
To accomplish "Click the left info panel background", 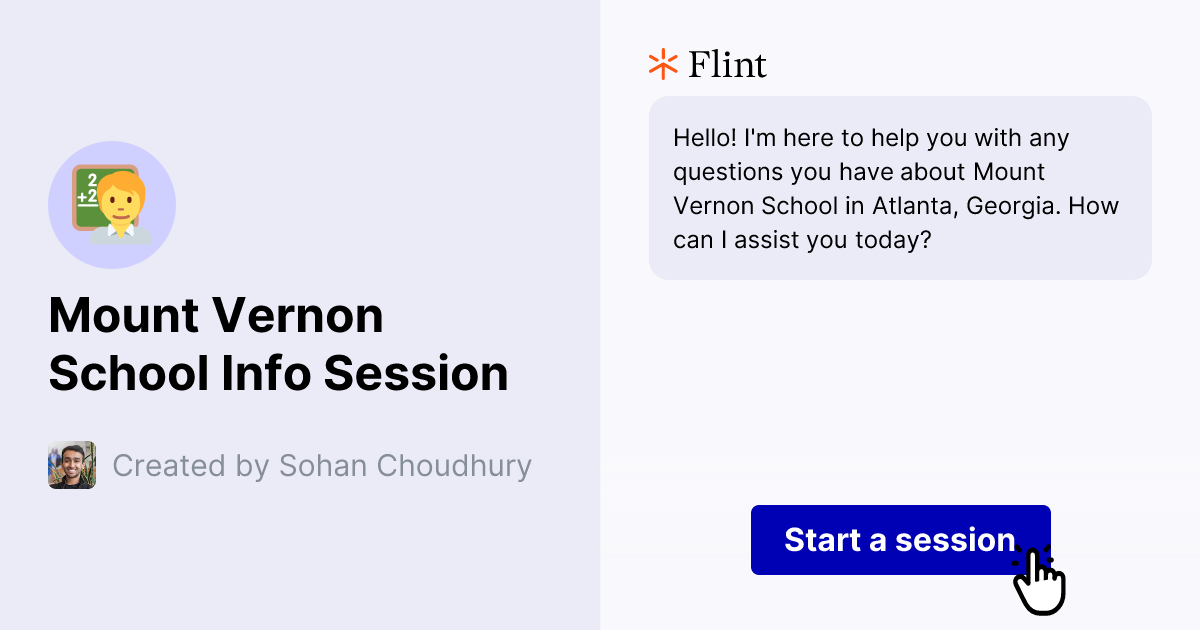I will tap(300, 560).
